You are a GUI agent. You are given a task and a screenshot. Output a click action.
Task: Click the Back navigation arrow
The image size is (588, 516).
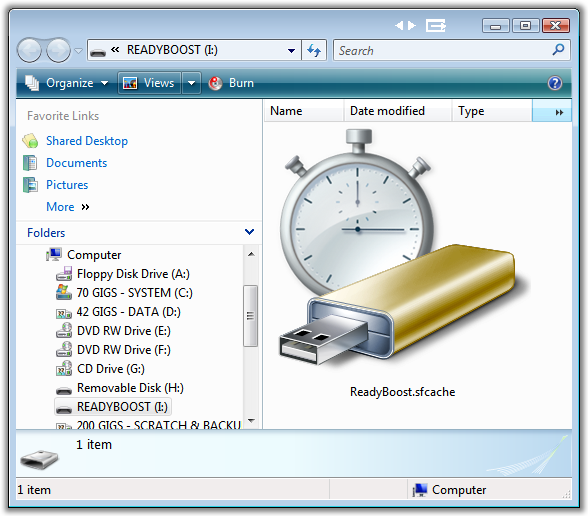29,50
